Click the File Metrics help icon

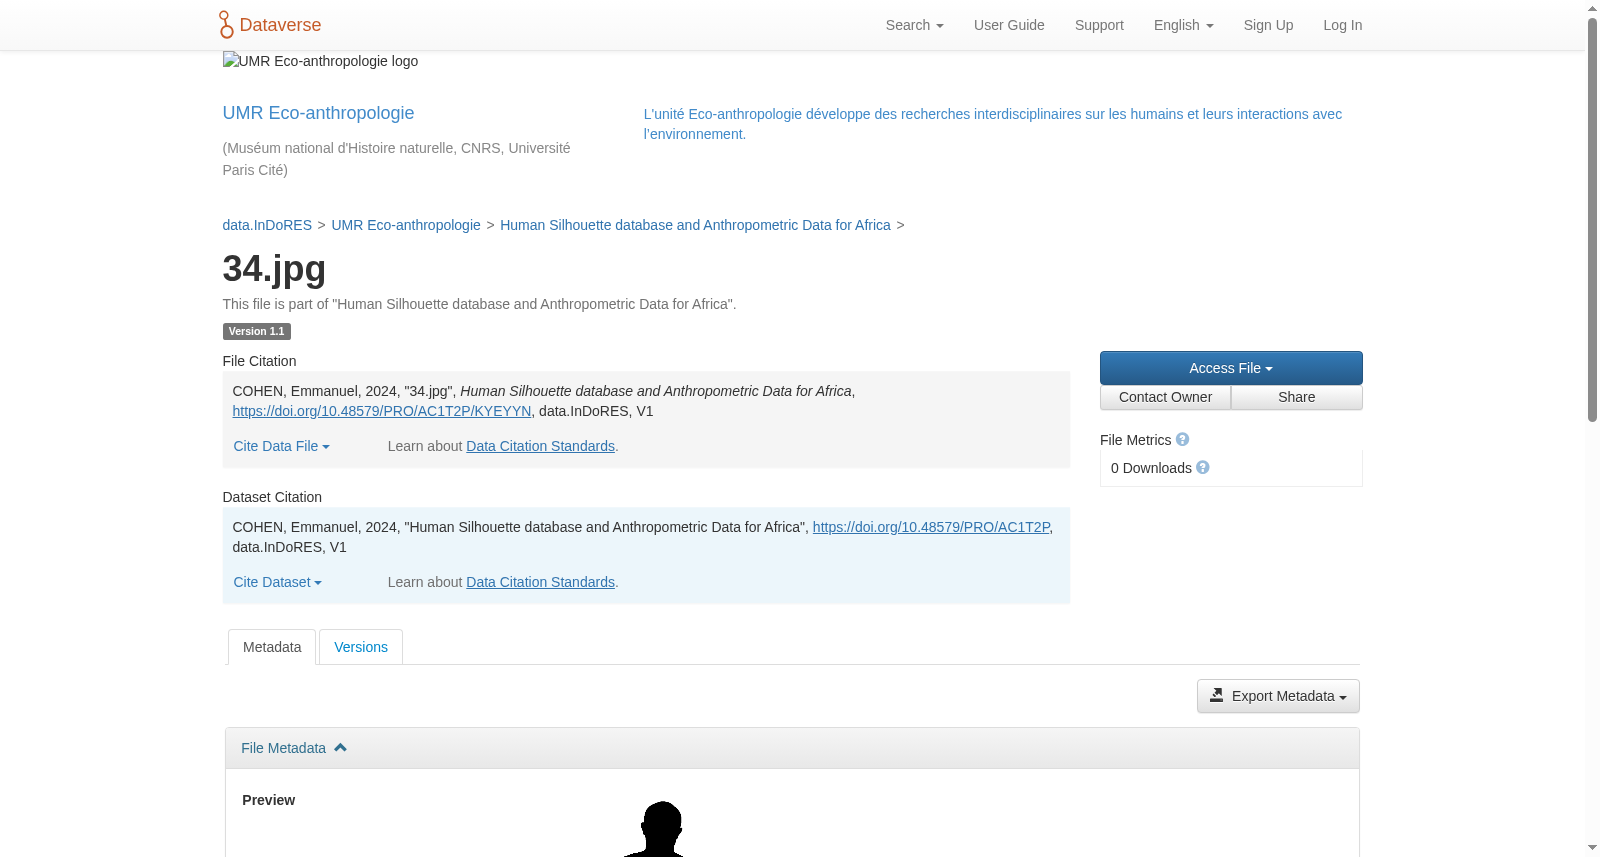(x=1182, y=440)
